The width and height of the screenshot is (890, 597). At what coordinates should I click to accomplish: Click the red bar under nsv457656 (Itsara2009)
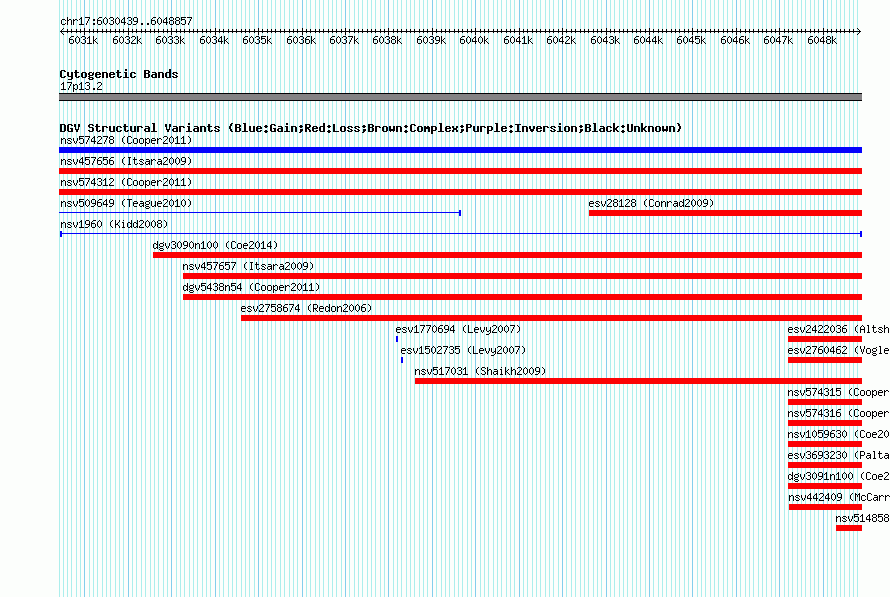pyautogui.click(x=460, y=171)
